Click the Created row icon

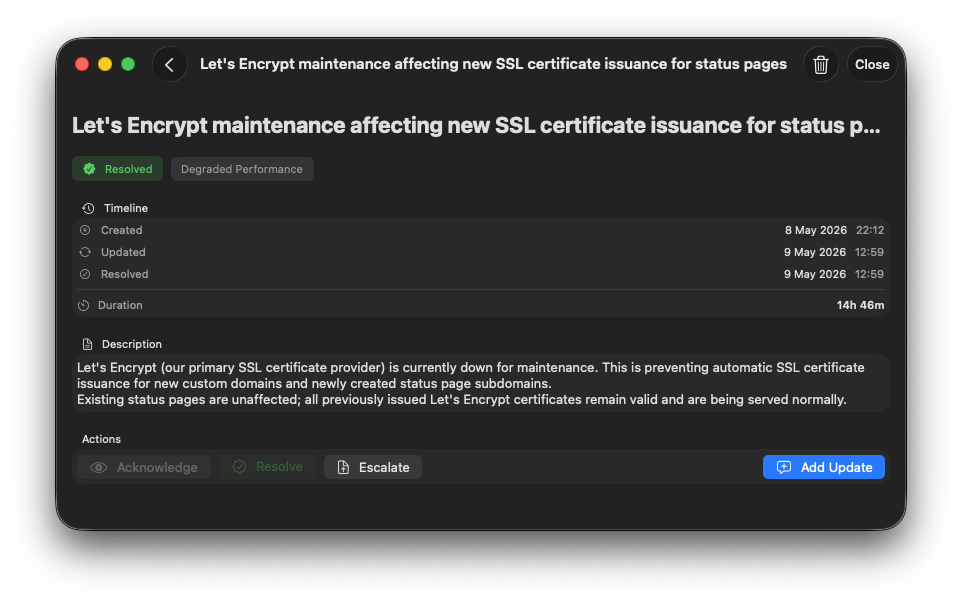(x=85, y=230)
